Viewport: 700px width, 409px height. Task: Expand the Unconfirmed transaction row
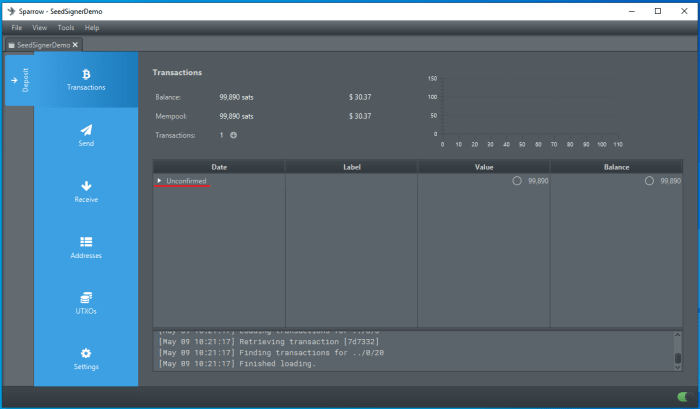159,181
